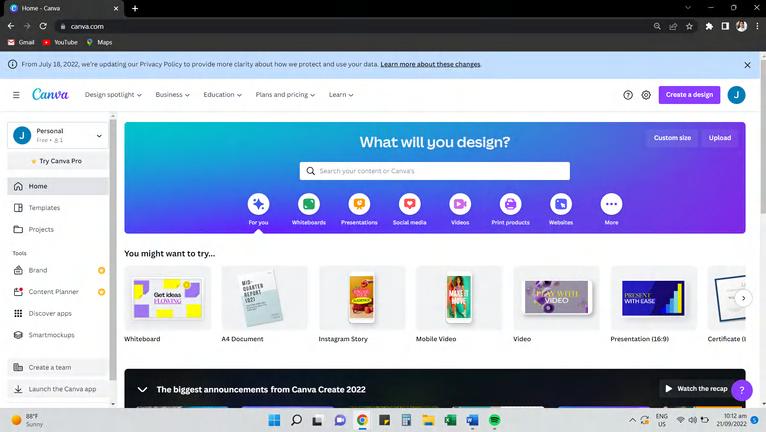Collapse the Canva Create 2022 announcements section
This screenshot has width=766, height=432.
click(142, 389)
